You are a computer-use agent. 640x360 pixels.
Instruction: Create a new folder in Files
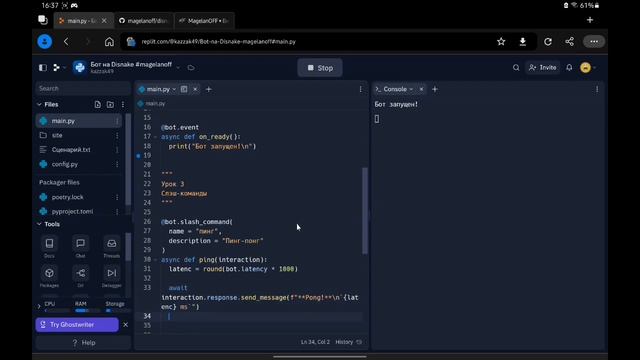[110, 104]
